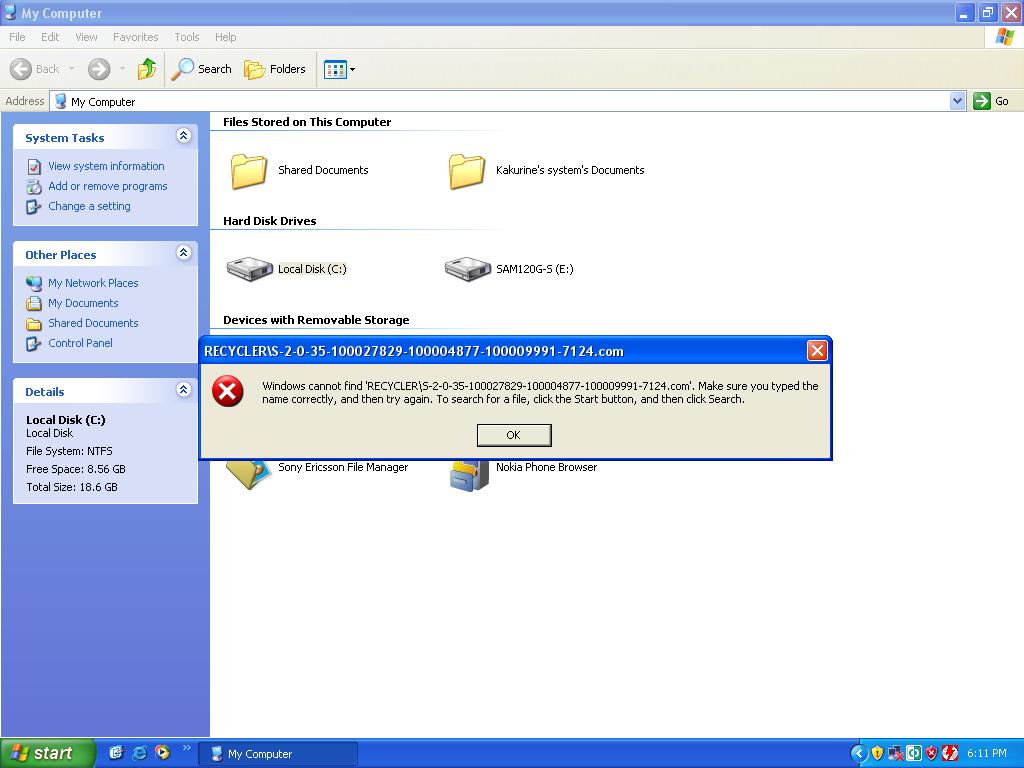Screen dimensions: 1024x768
Task: Click the Go button
Action: pos(991,101)
